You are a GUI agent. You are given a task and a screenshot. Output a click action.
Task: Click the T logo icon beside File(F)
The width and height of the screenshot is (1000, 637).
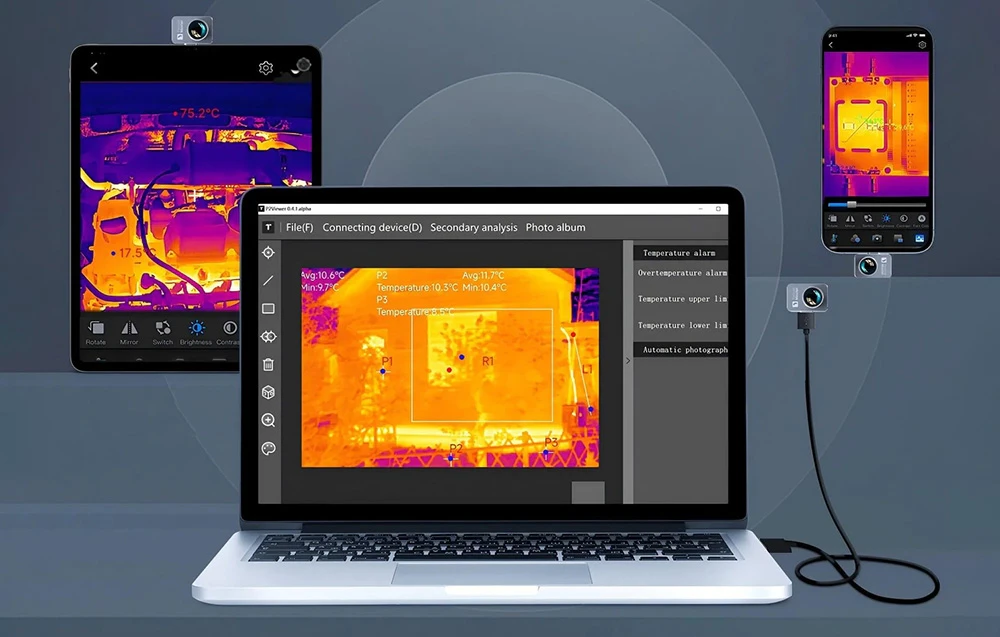tap(268, 228)
